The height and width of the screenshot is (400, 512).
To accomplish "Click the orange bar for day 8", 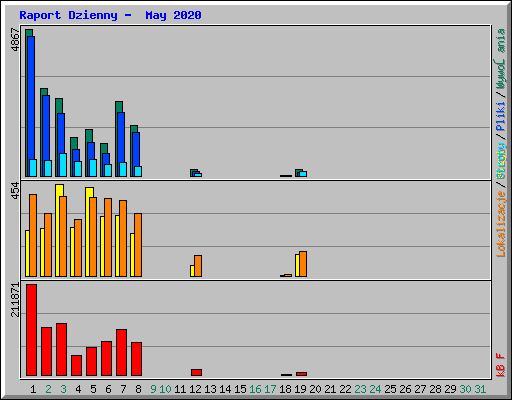I will [138, 245].
